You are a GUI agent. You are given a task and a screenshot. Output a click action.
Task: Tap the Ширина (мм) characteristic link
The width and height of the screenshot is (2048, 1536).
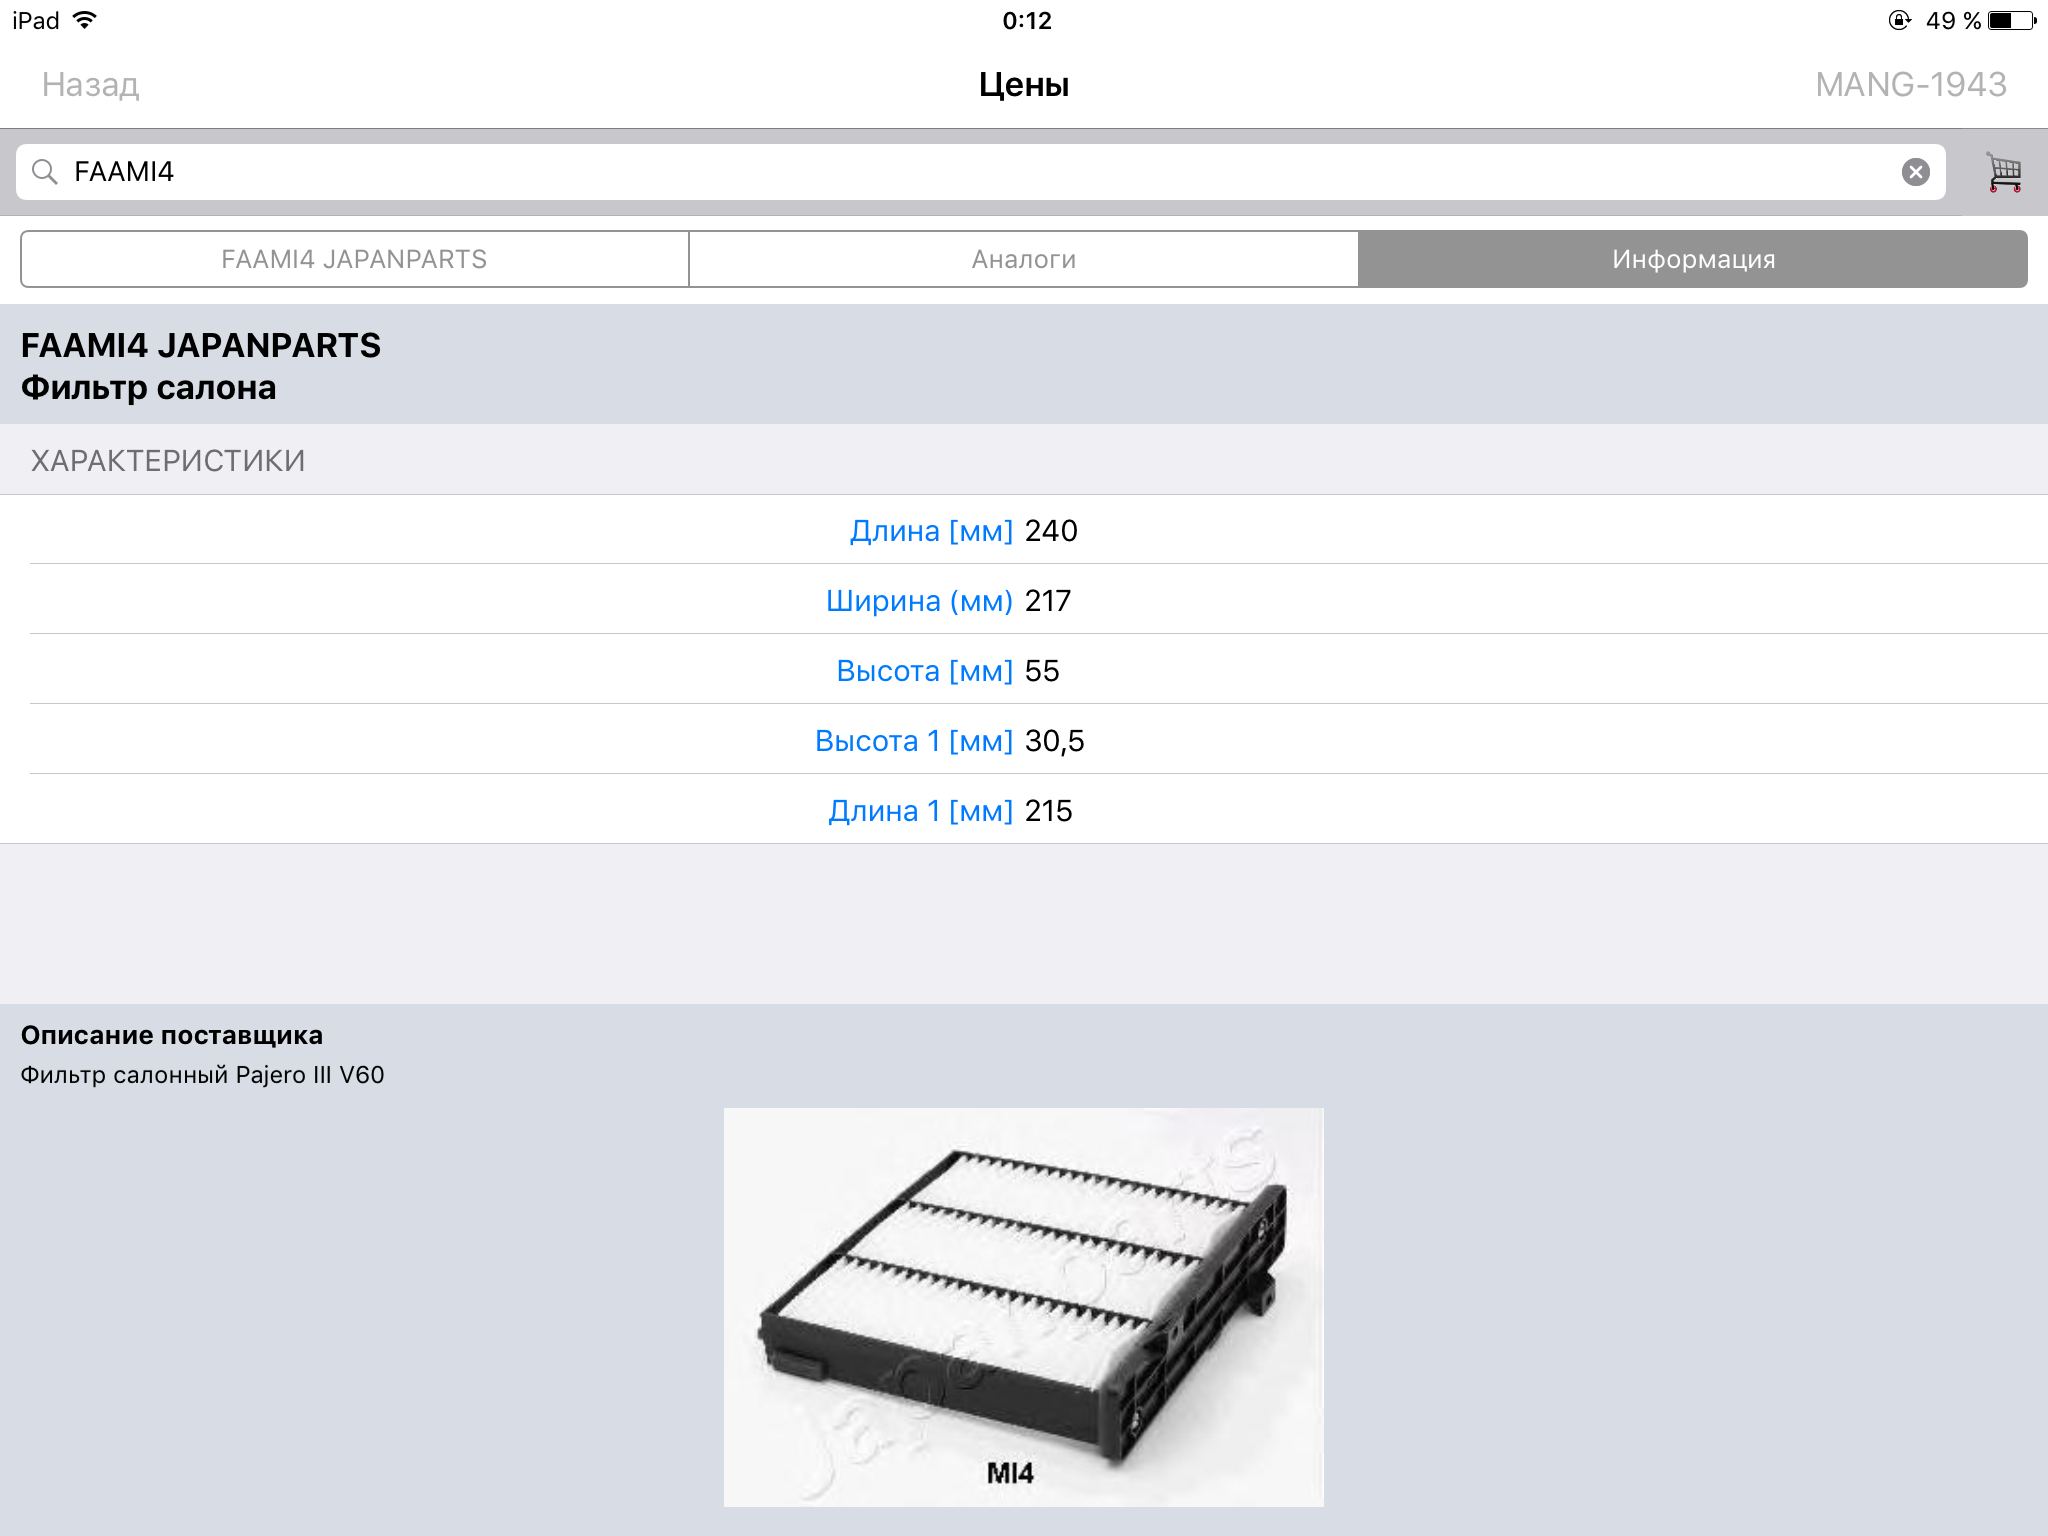click(919, 601)
